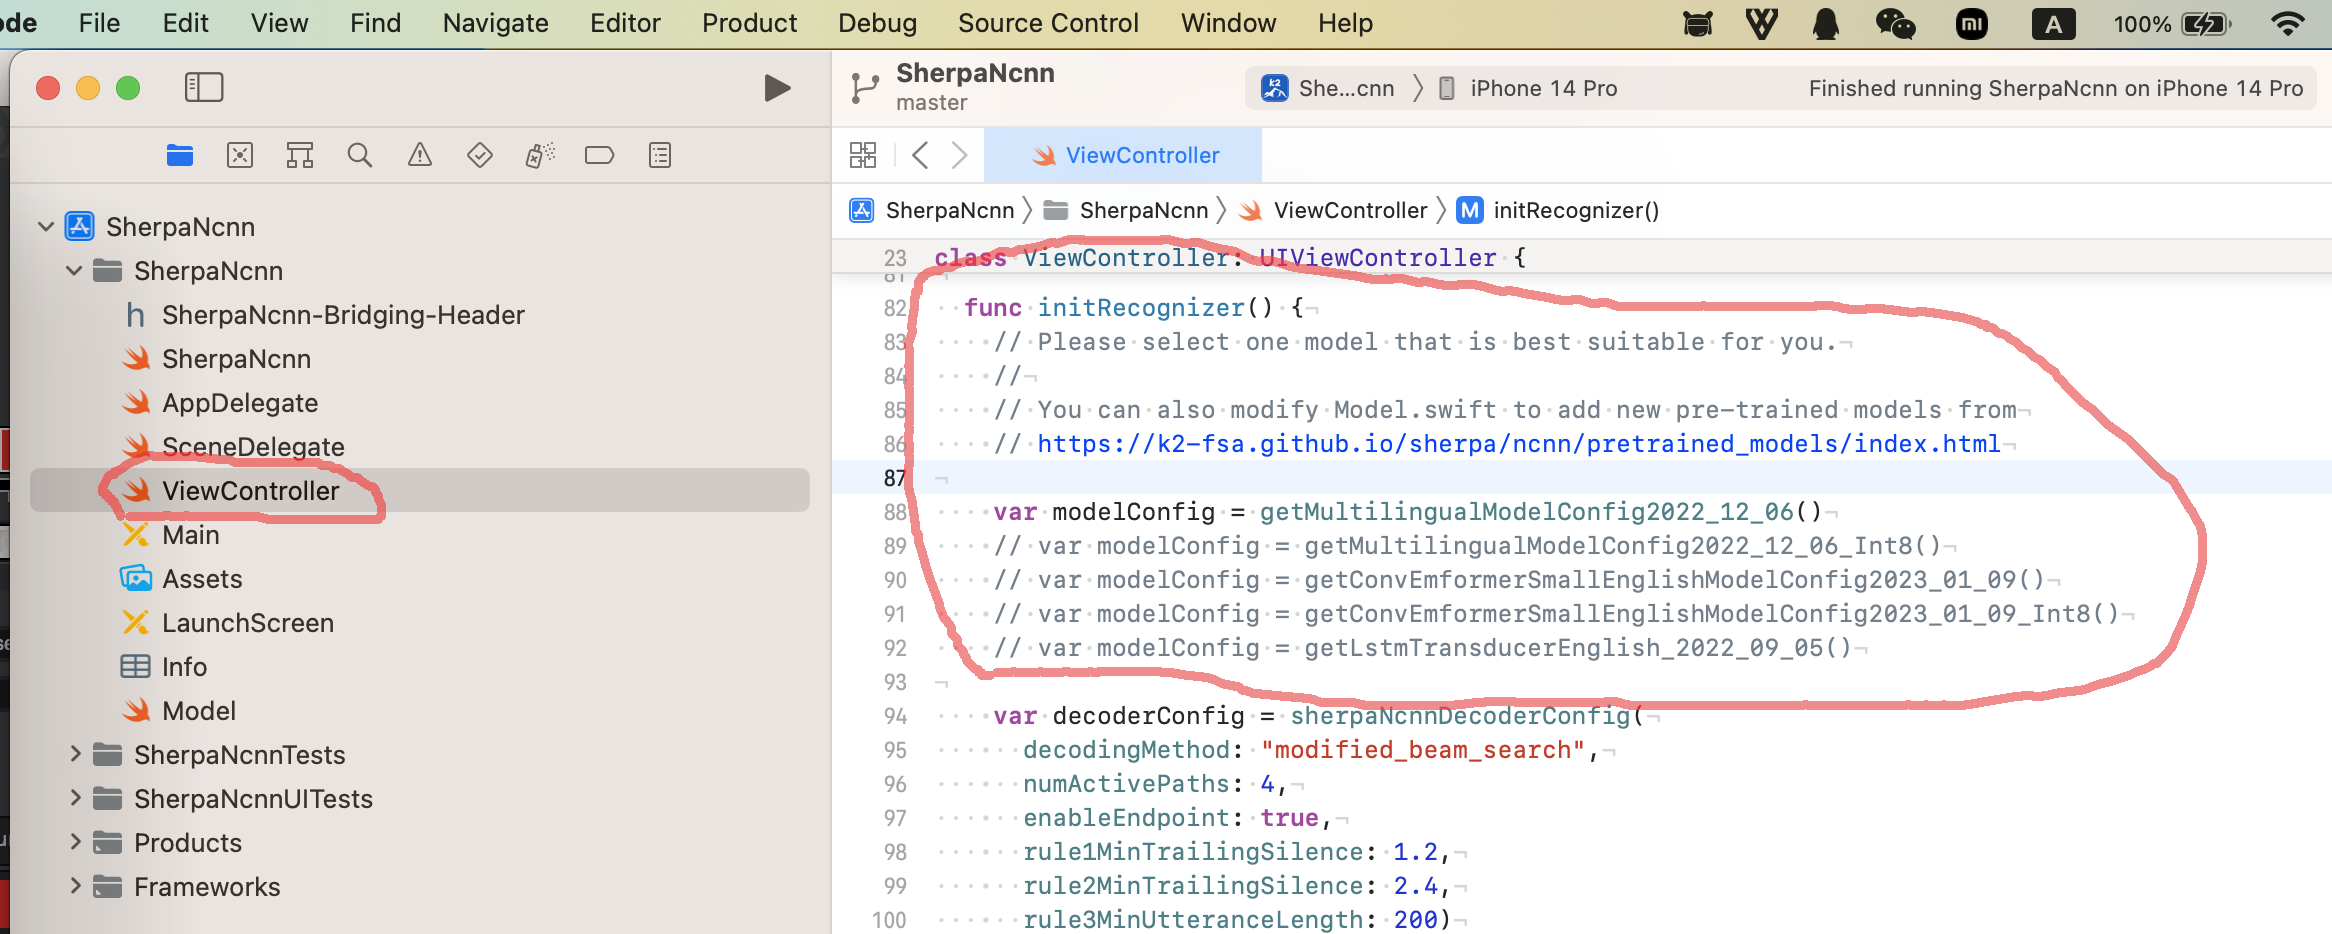Open the Window menu
The height and width of the screenshot is (934, 2332).
[x=1228, y=23]
